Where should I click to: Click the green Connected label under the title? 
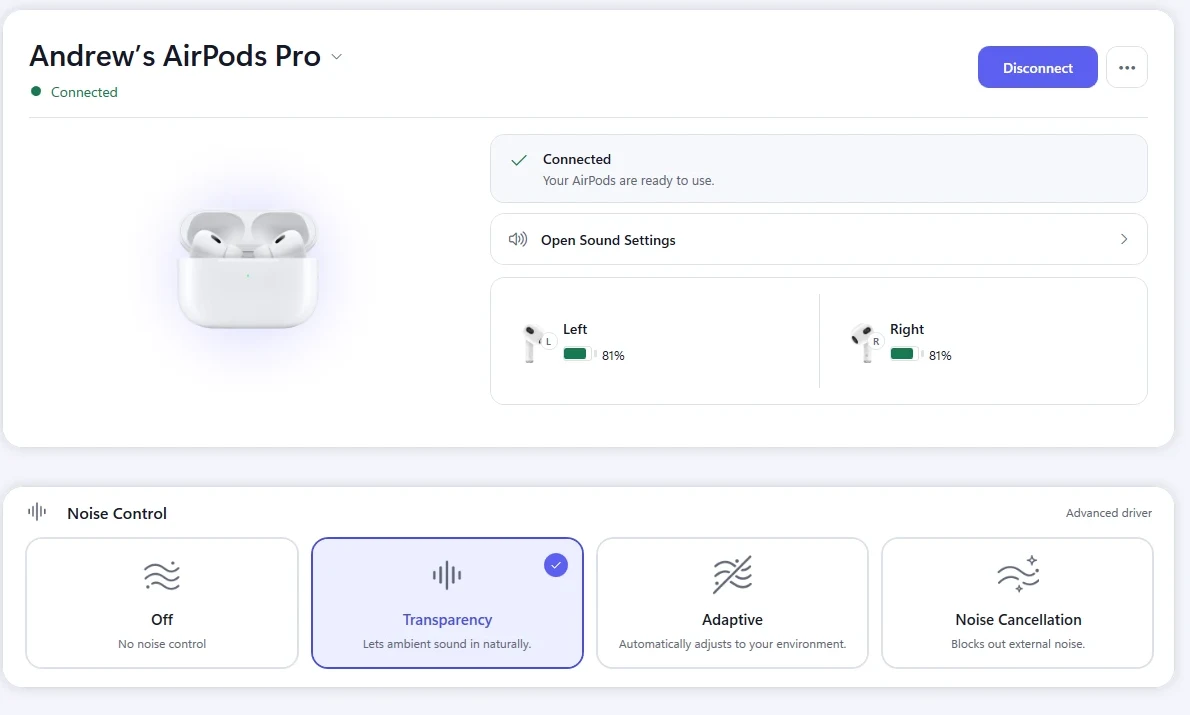pyautogui.click(x=84, y=92)
